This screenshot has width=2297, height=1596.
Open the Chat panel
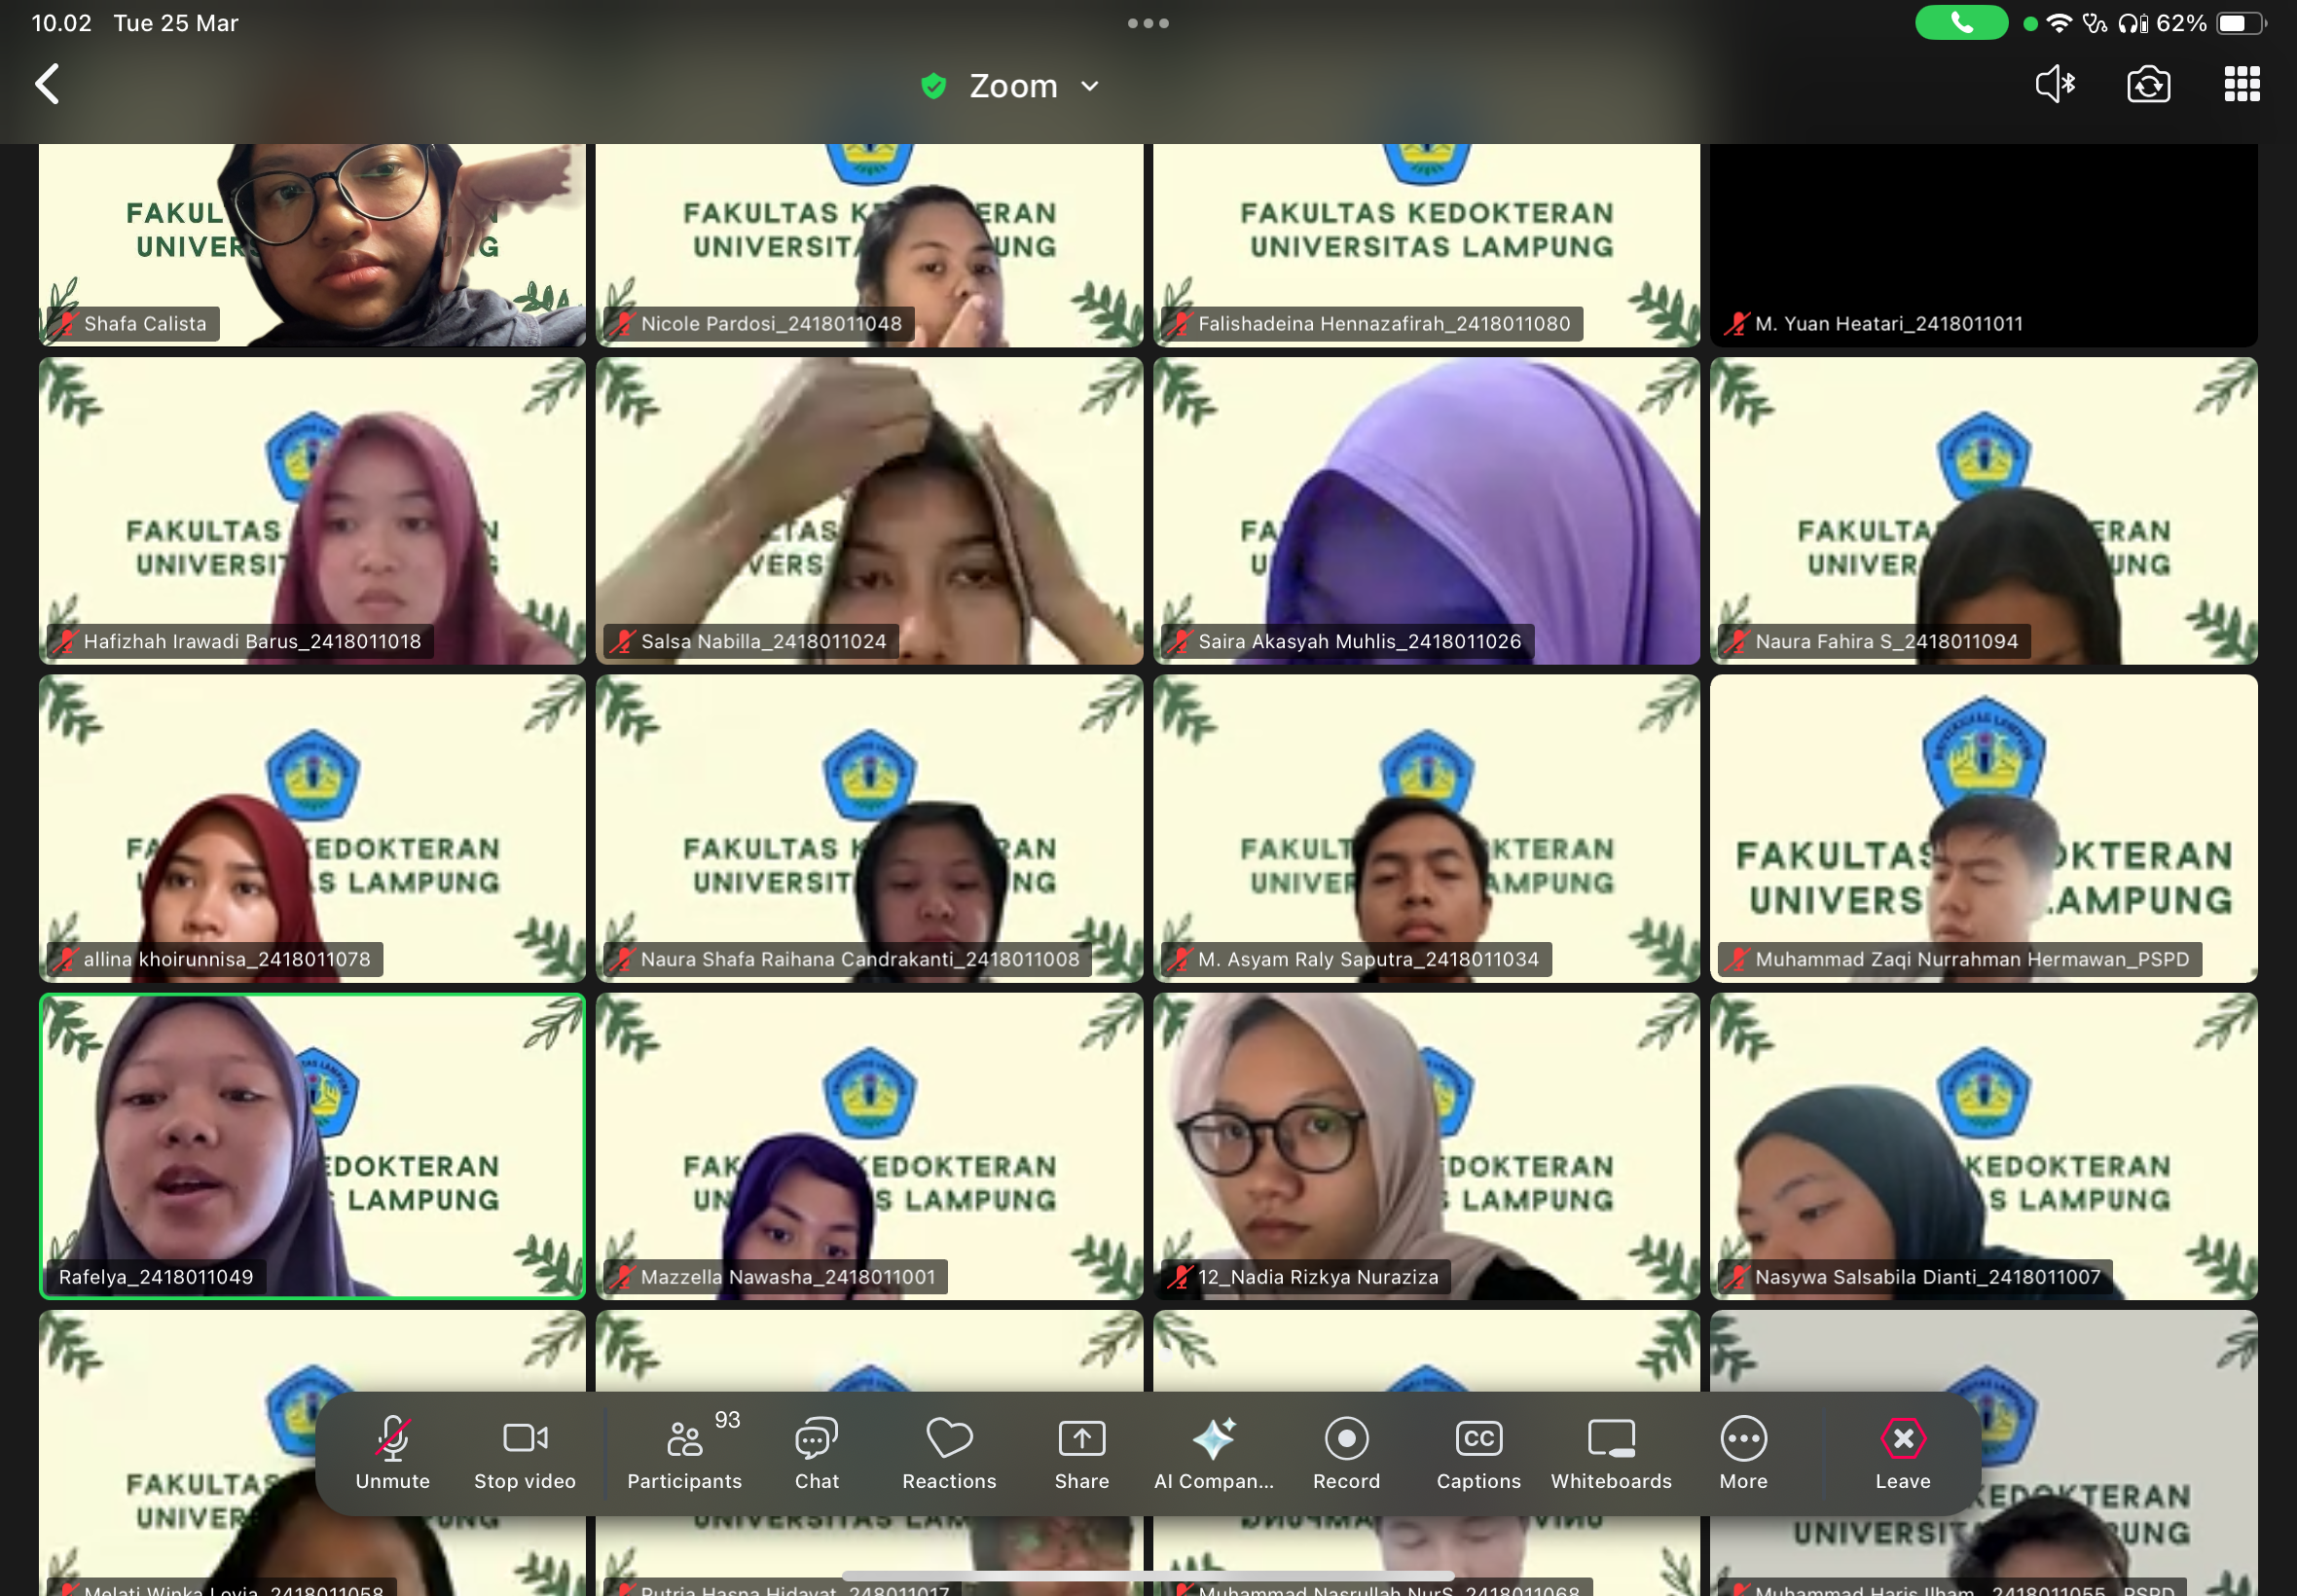click(816, 1454)
